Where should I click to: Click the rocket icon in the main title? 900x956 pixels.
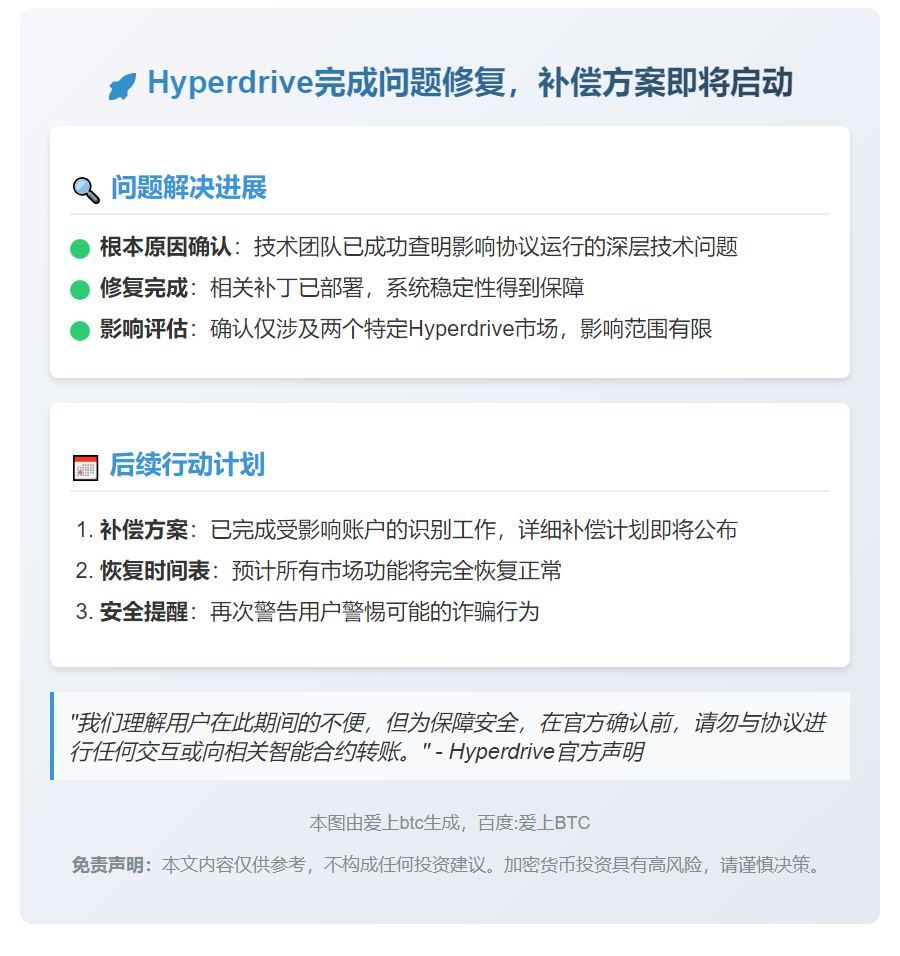pyautogui.click(x=124, y=84)
